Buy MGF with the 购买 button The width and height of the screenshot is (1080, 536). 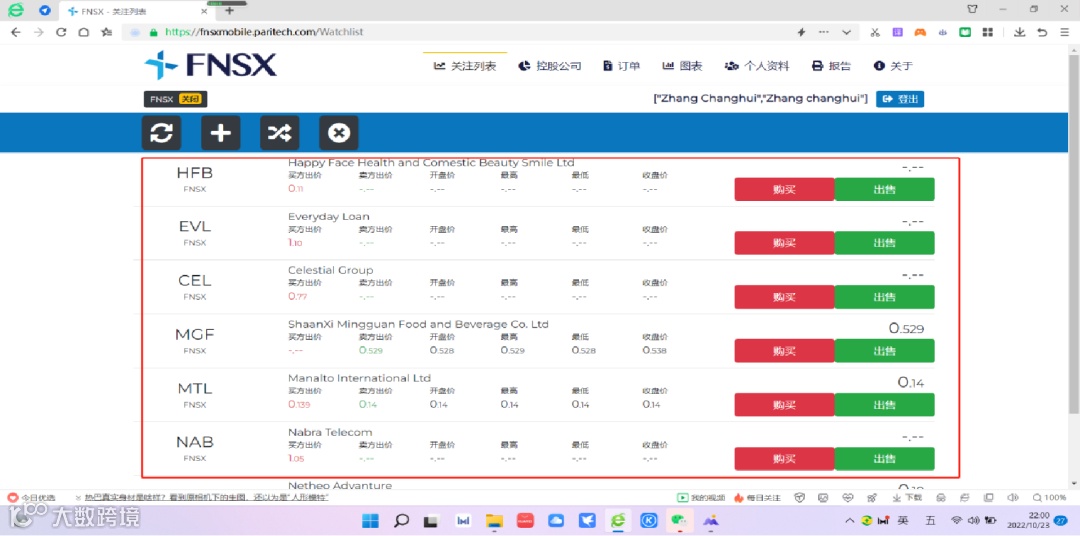785,351
